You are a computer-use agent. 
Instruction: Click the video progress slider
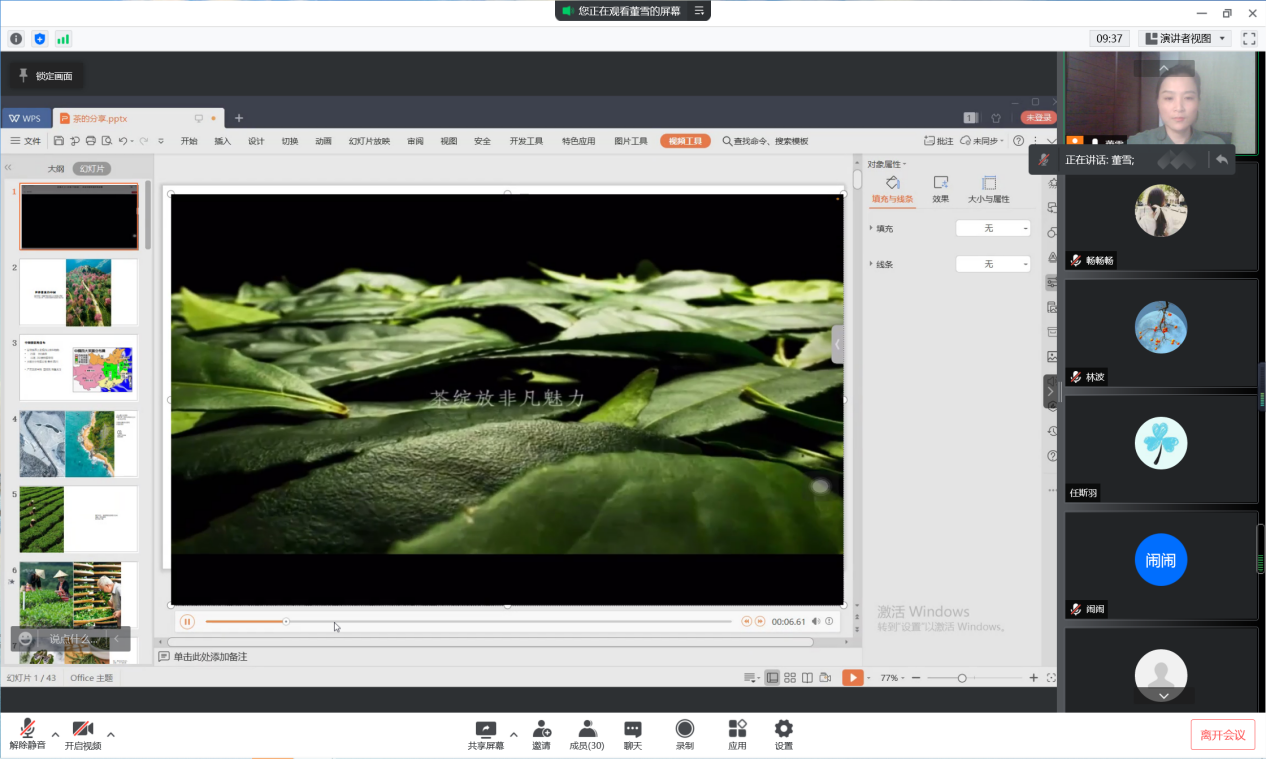click(468, 622)
